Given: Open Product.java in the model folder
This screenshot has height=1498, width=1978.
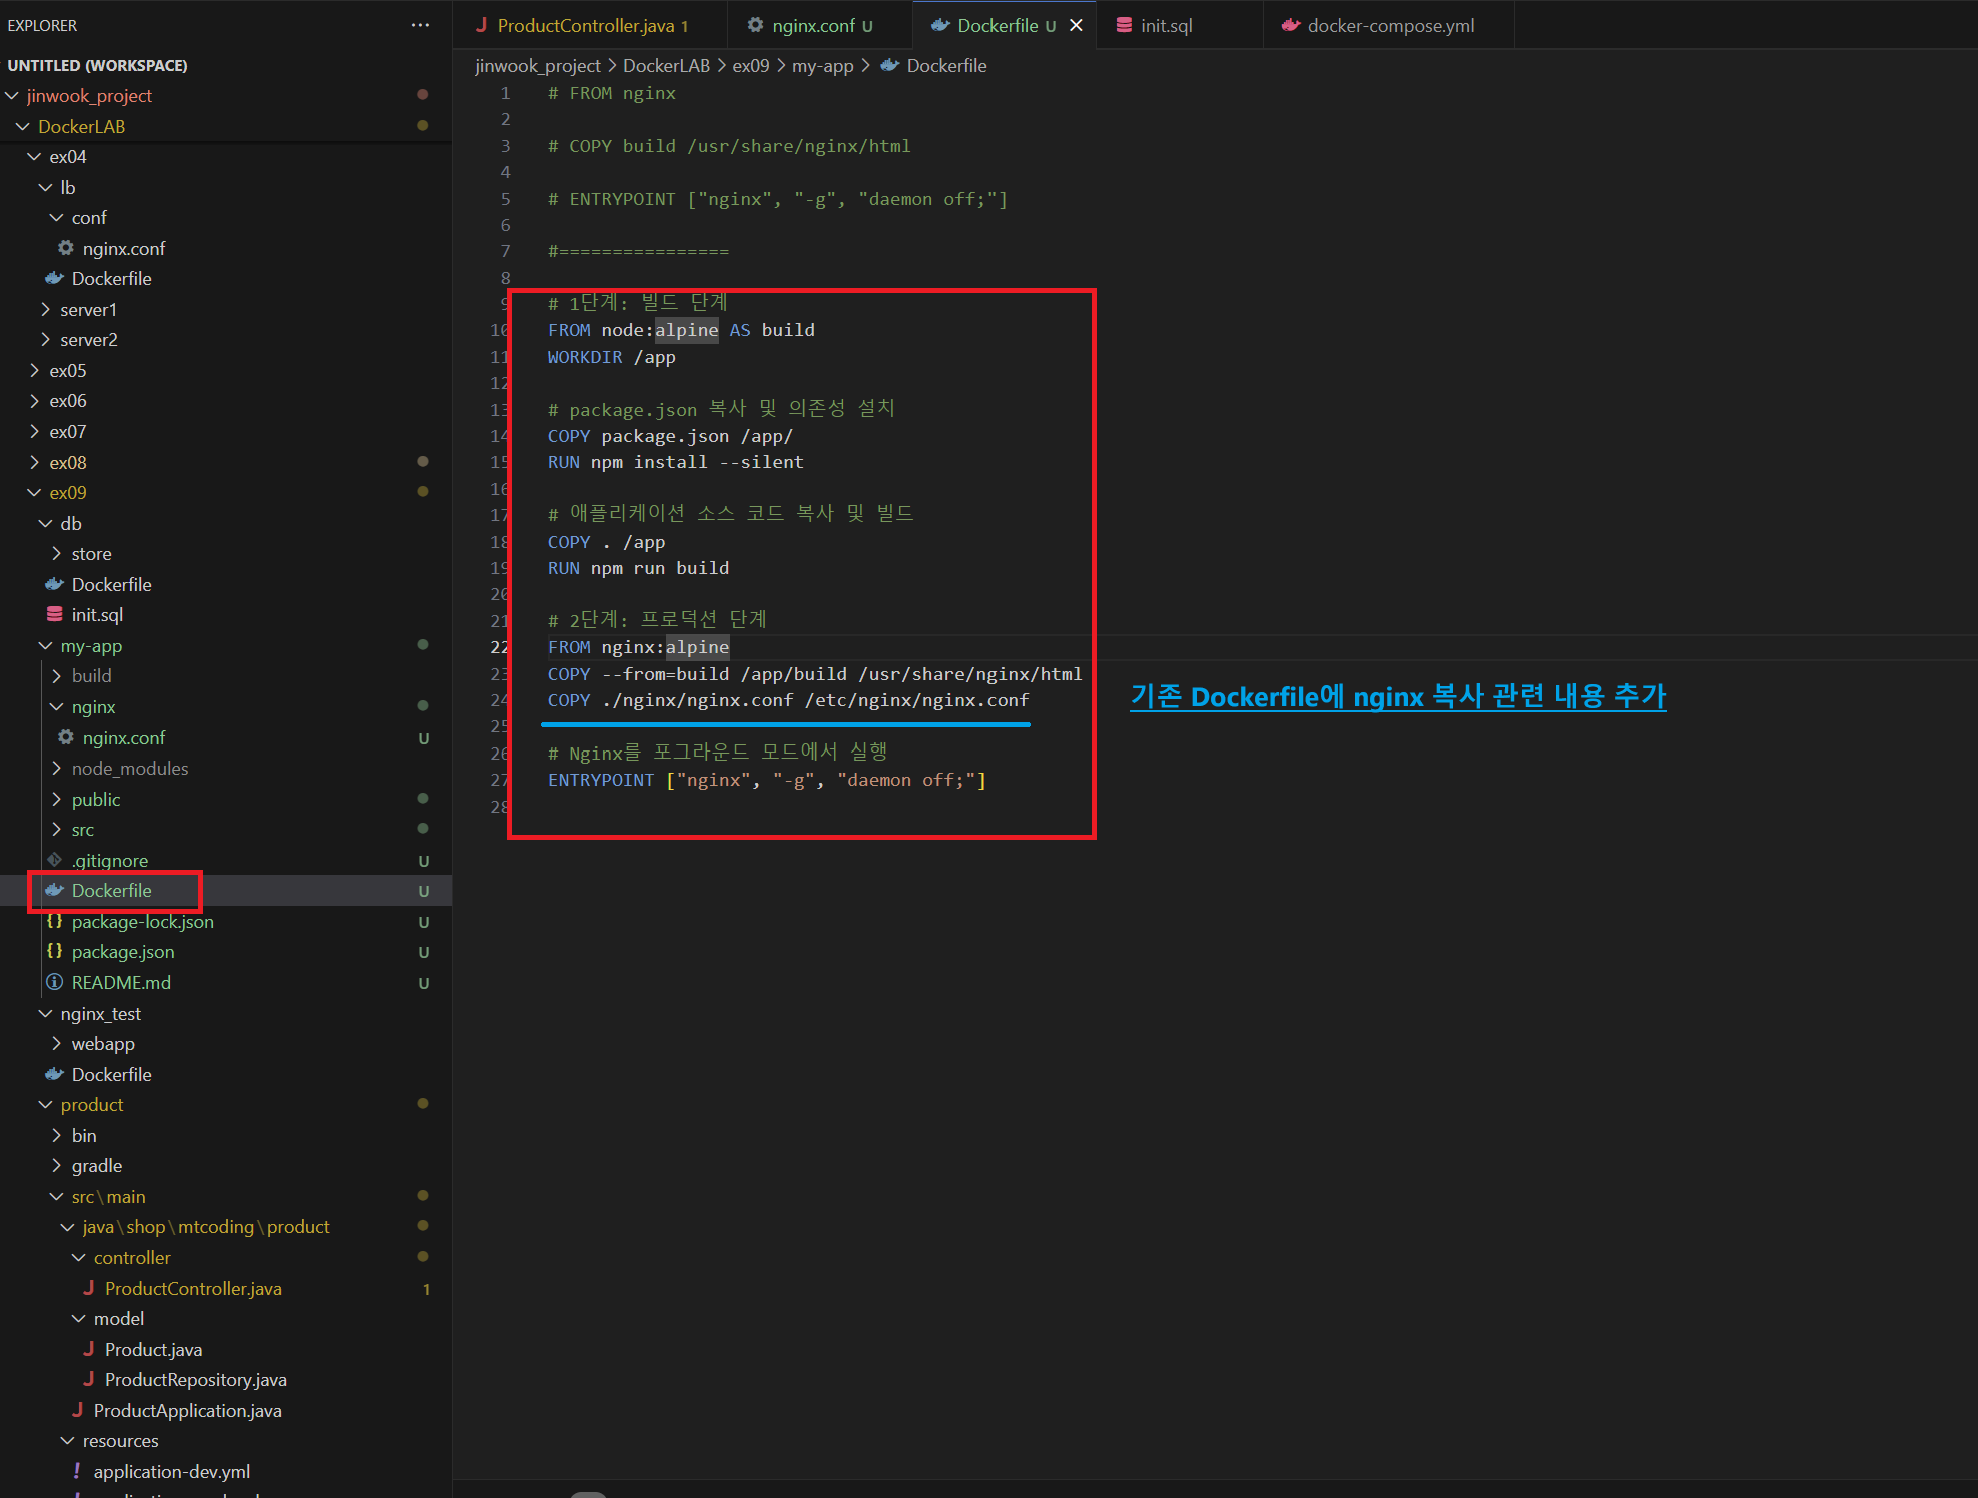Looking at the screenshot, I should coord(153,1349).
